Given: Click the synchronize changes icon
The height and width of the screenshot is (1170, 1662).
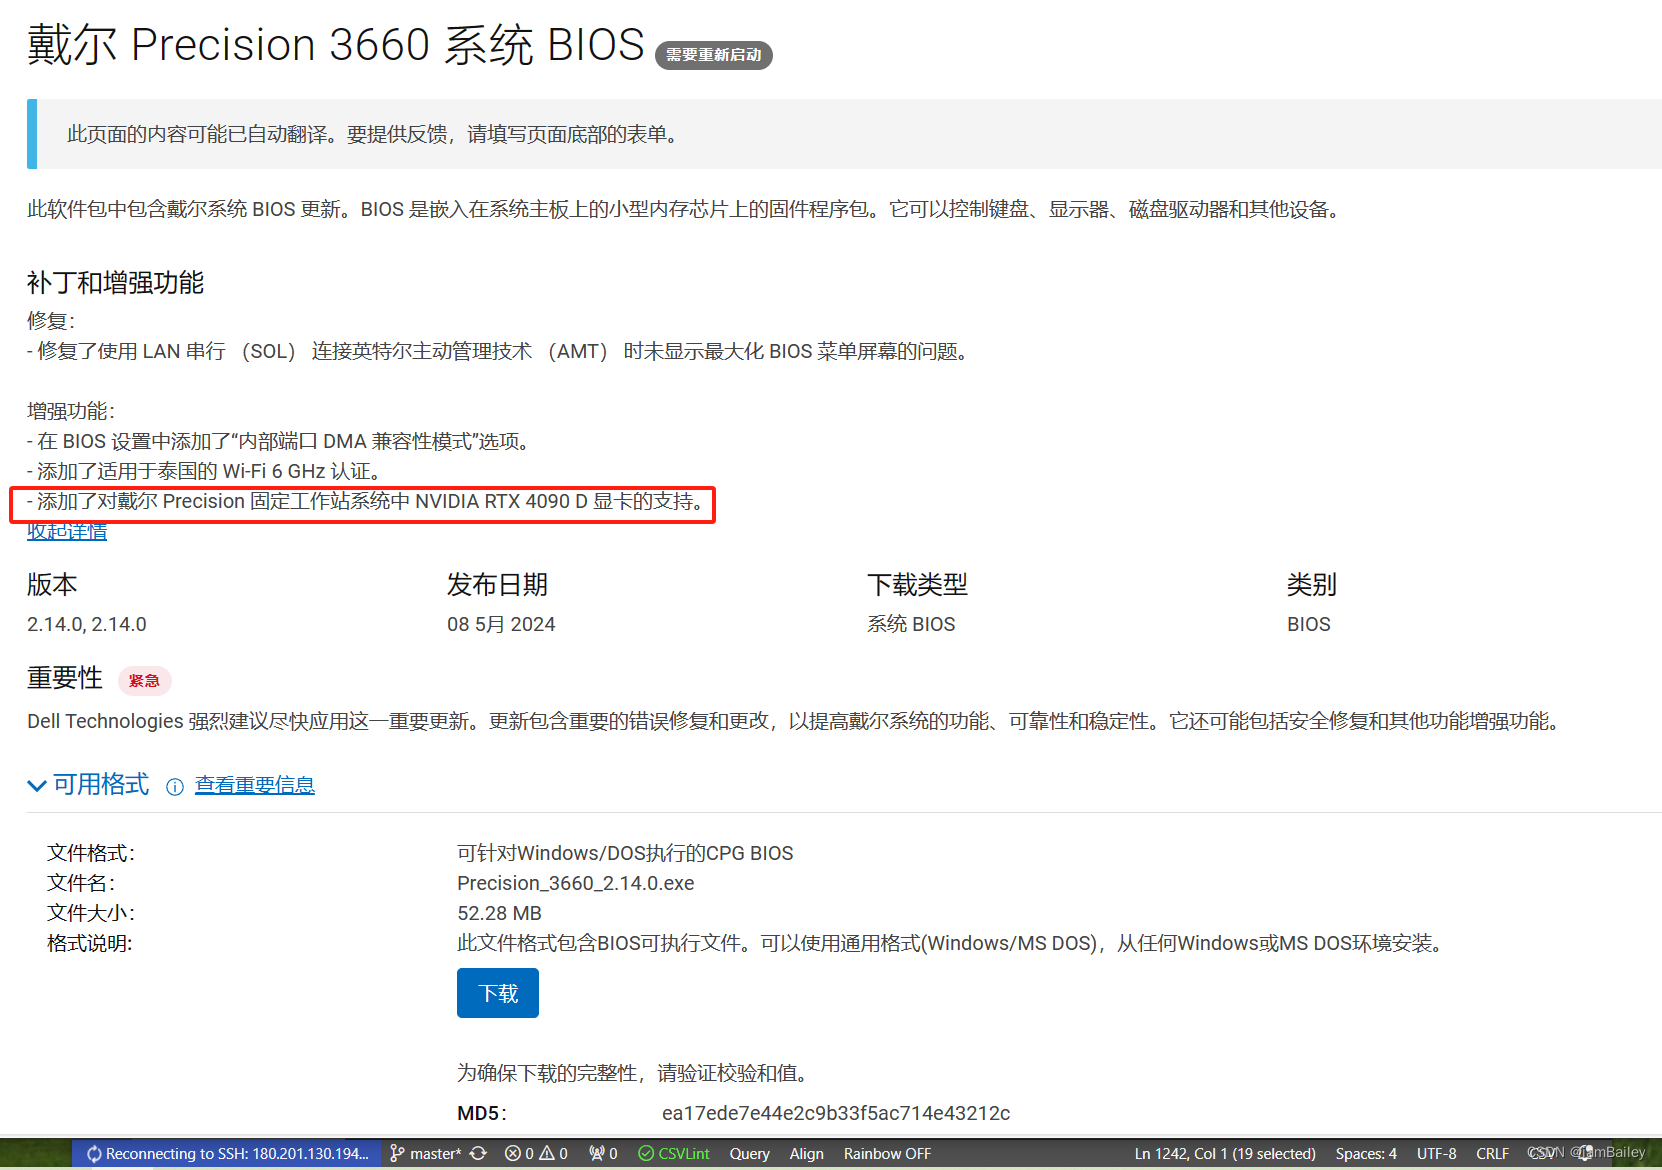Looking at the screenshot, I should coord(478,1153).
